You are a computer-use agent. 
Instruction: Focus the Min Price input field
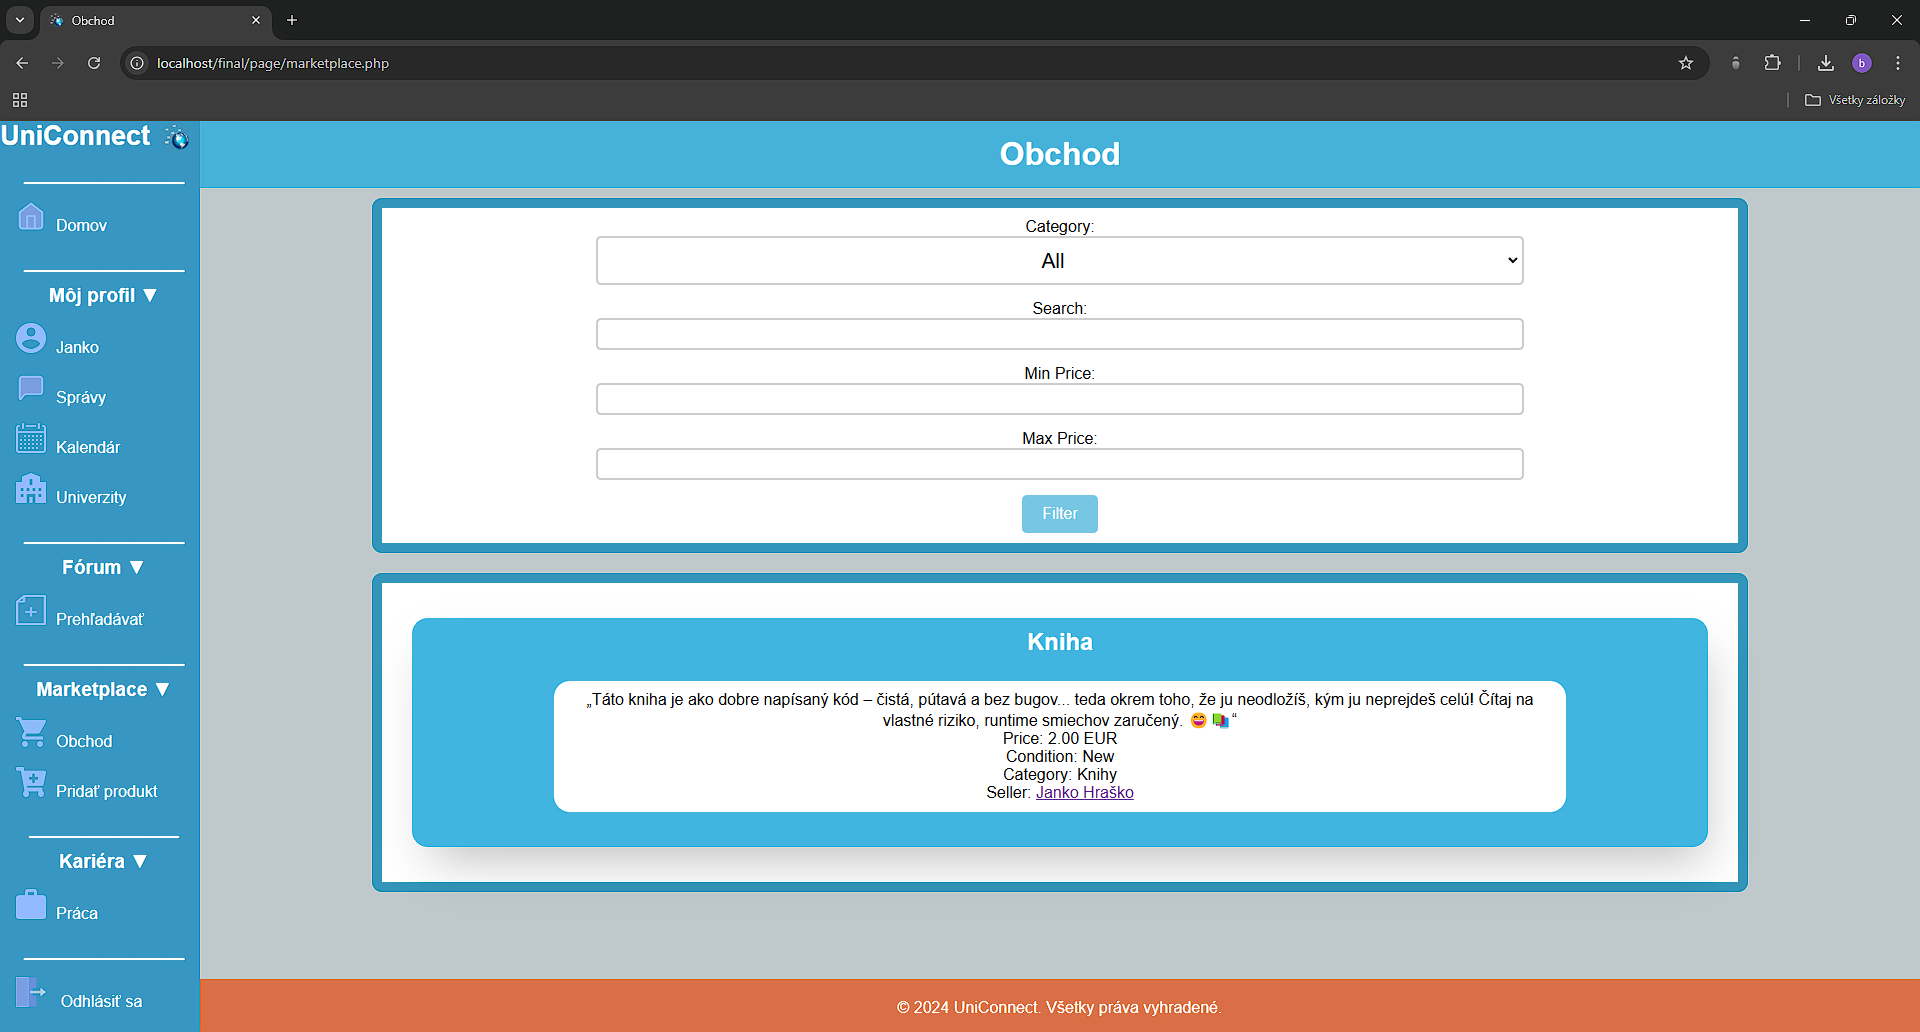point(1060,399)
